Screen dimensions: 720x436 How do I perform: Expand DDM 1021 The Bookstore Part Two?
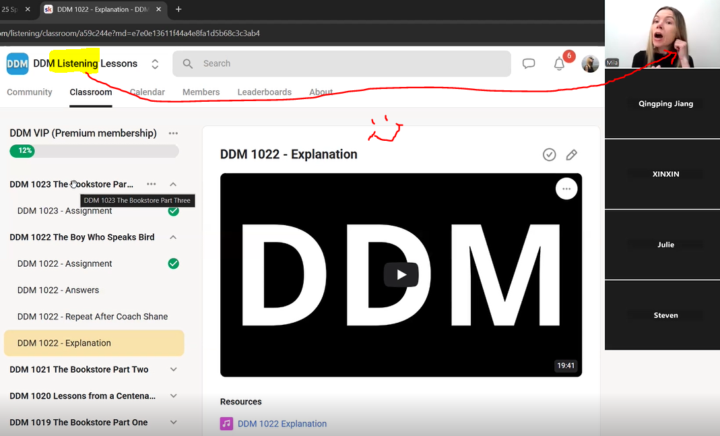coord(173,369)
